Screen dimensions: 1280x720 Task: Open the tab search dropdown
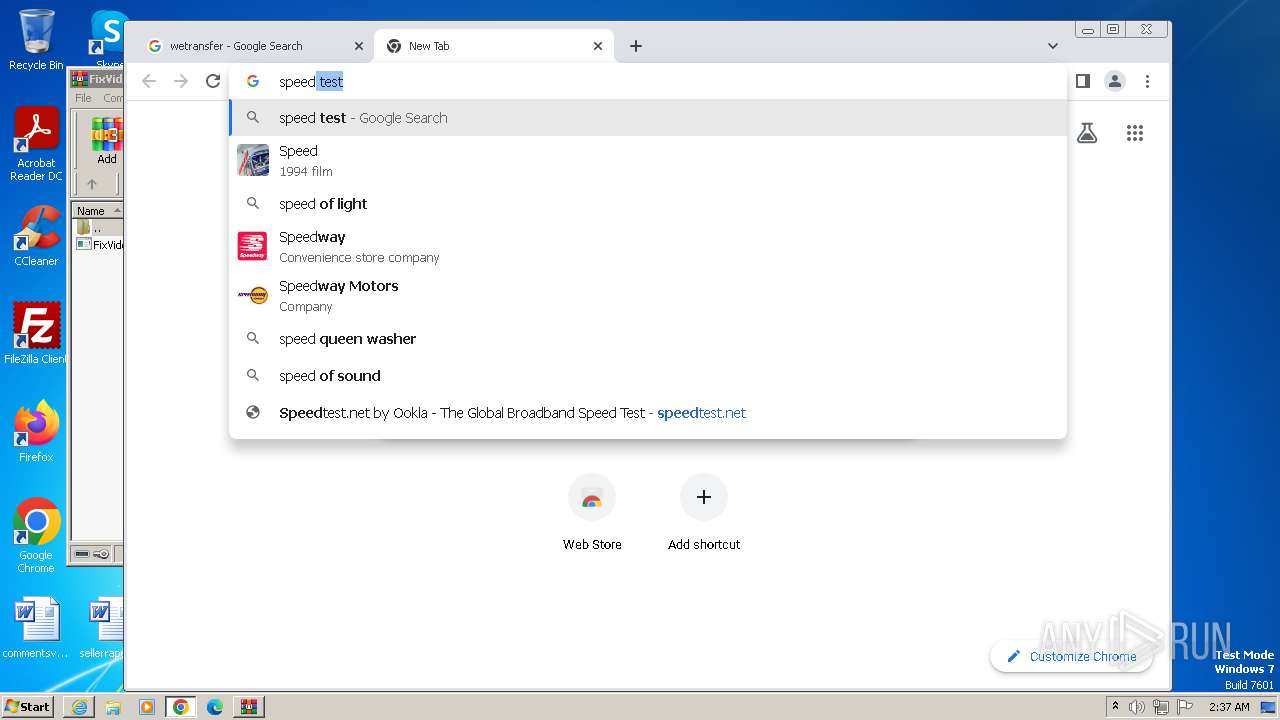tap(1053, 46)
